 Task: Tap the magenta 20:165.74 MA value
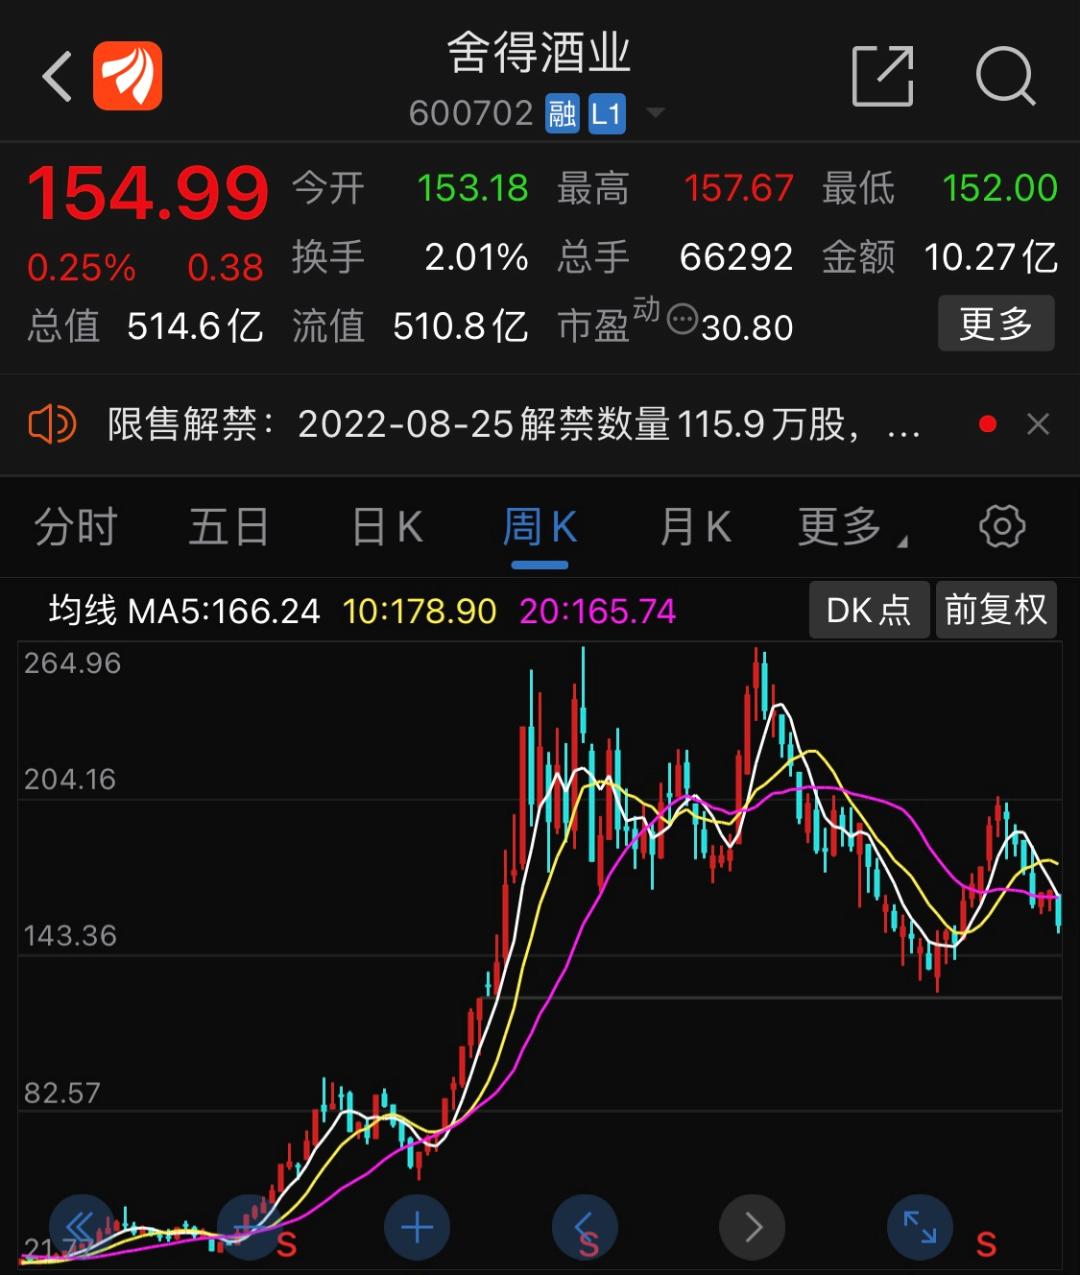[598, 611]
